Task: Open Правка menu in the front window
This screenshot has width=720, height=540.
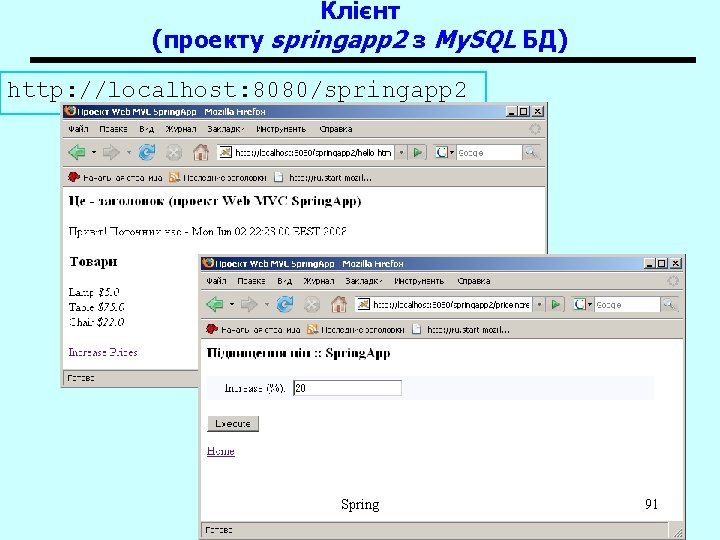Action: (x=251, y=281)
